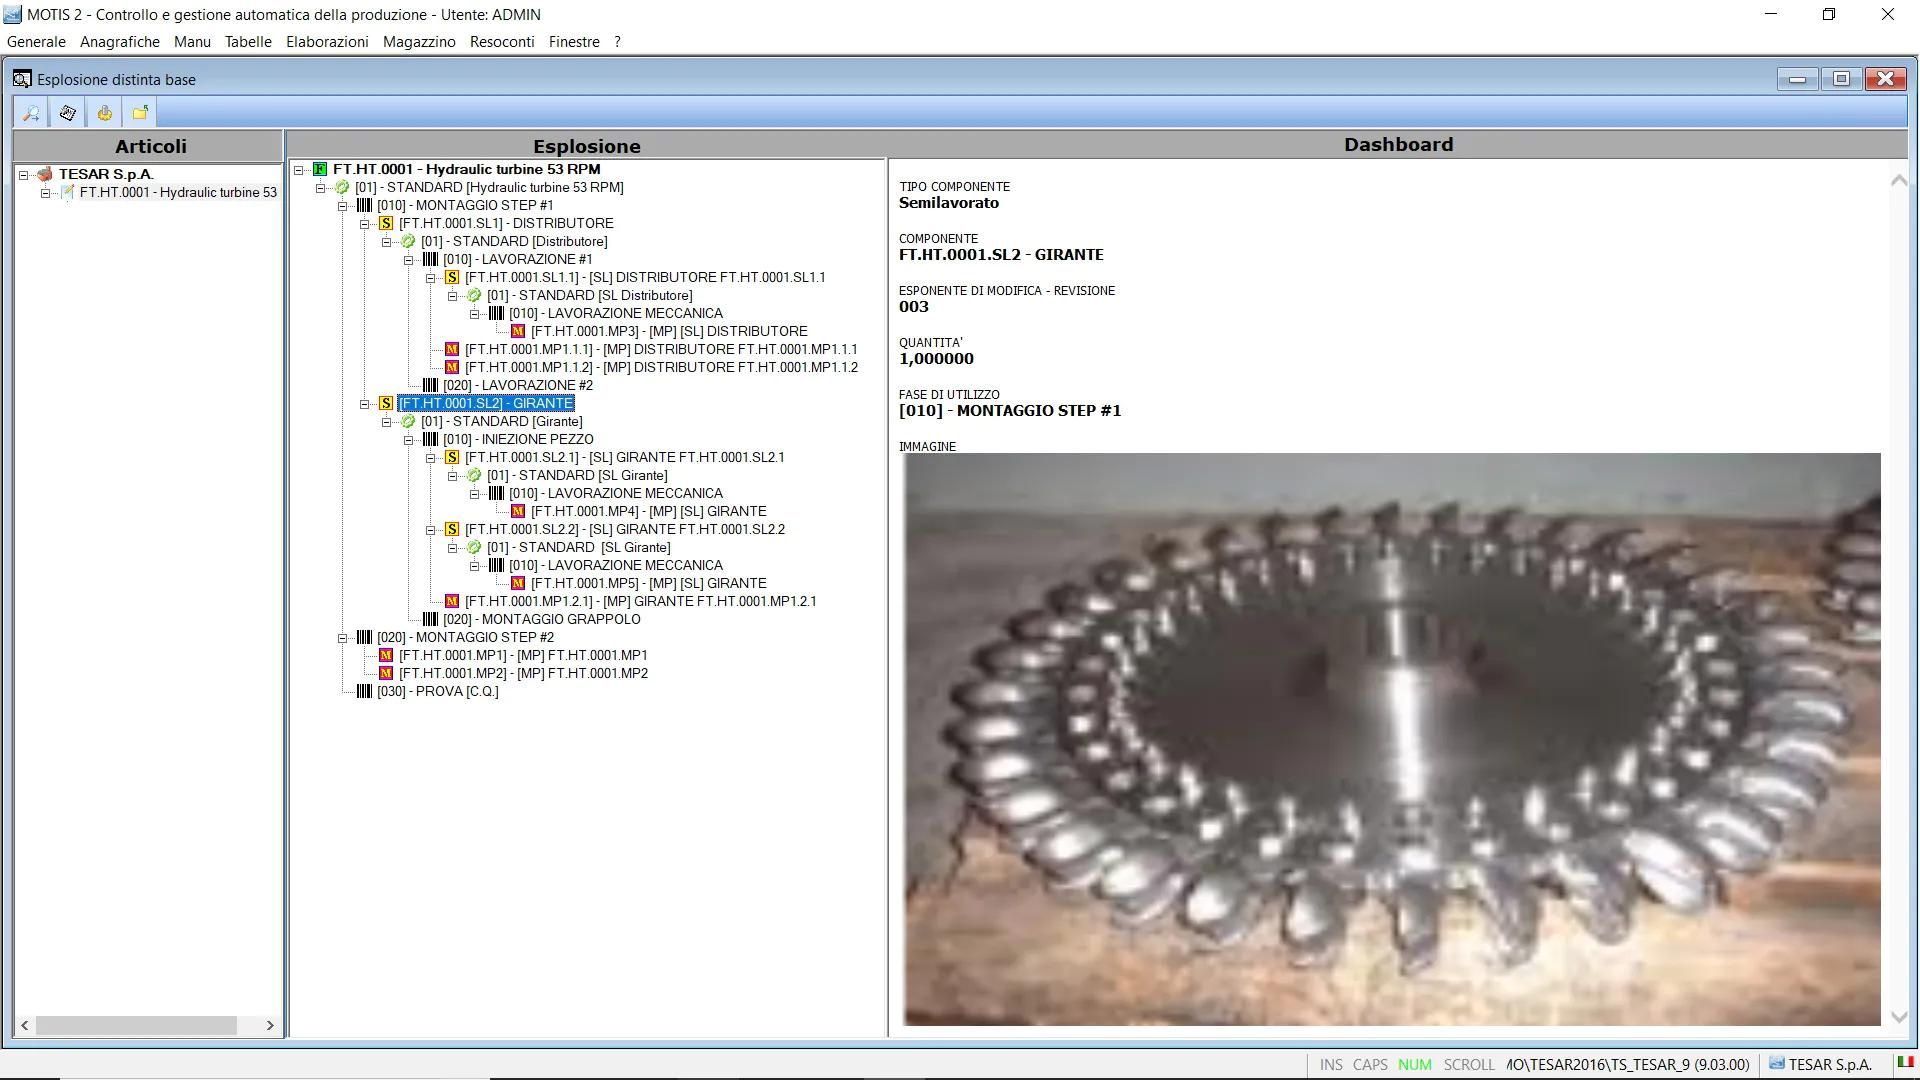Click the document icon beside FT.HT.0001 in Articoli

[x=67, y=192]
